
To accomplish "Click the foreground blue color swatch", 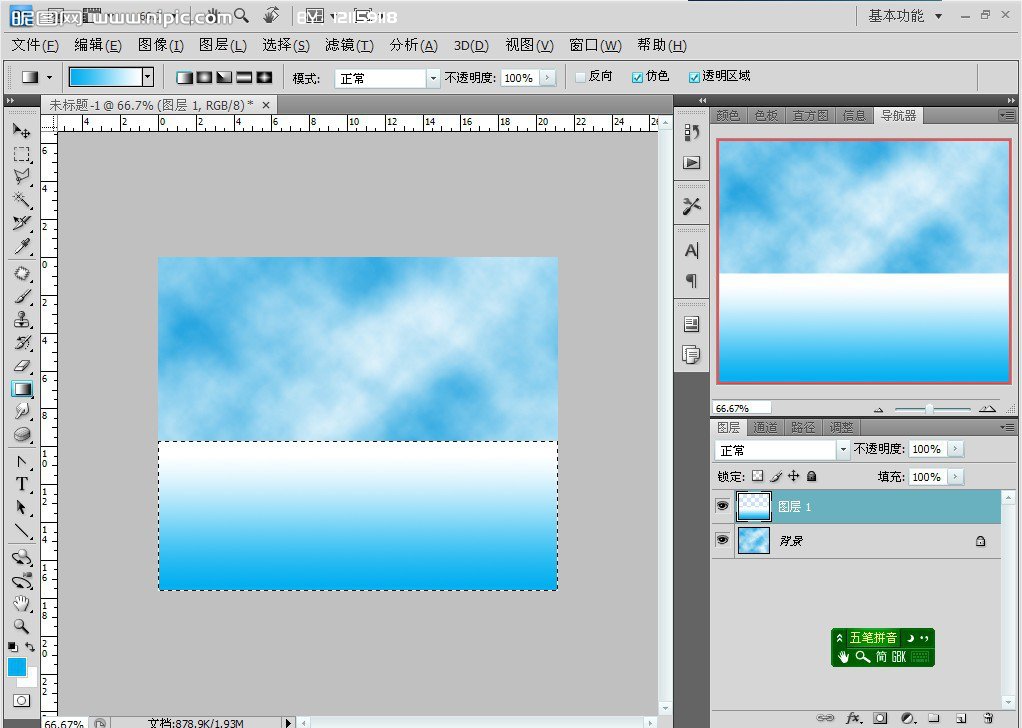I will pyautogui.click(x=17, y=667).
